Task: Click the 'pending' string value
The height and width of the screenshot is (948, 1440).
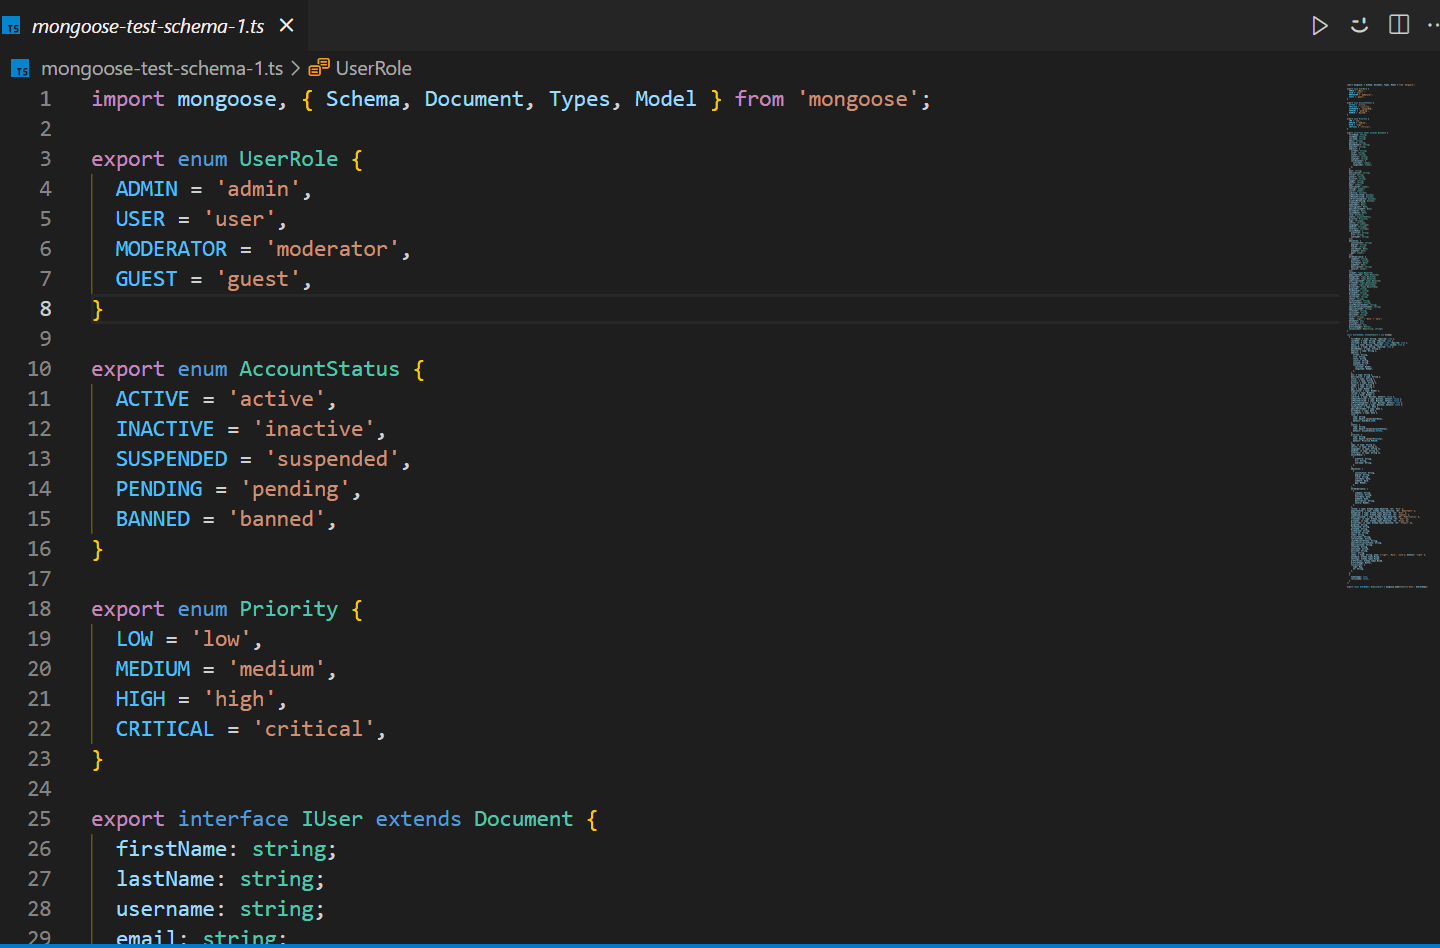Action: pos(295,489)
